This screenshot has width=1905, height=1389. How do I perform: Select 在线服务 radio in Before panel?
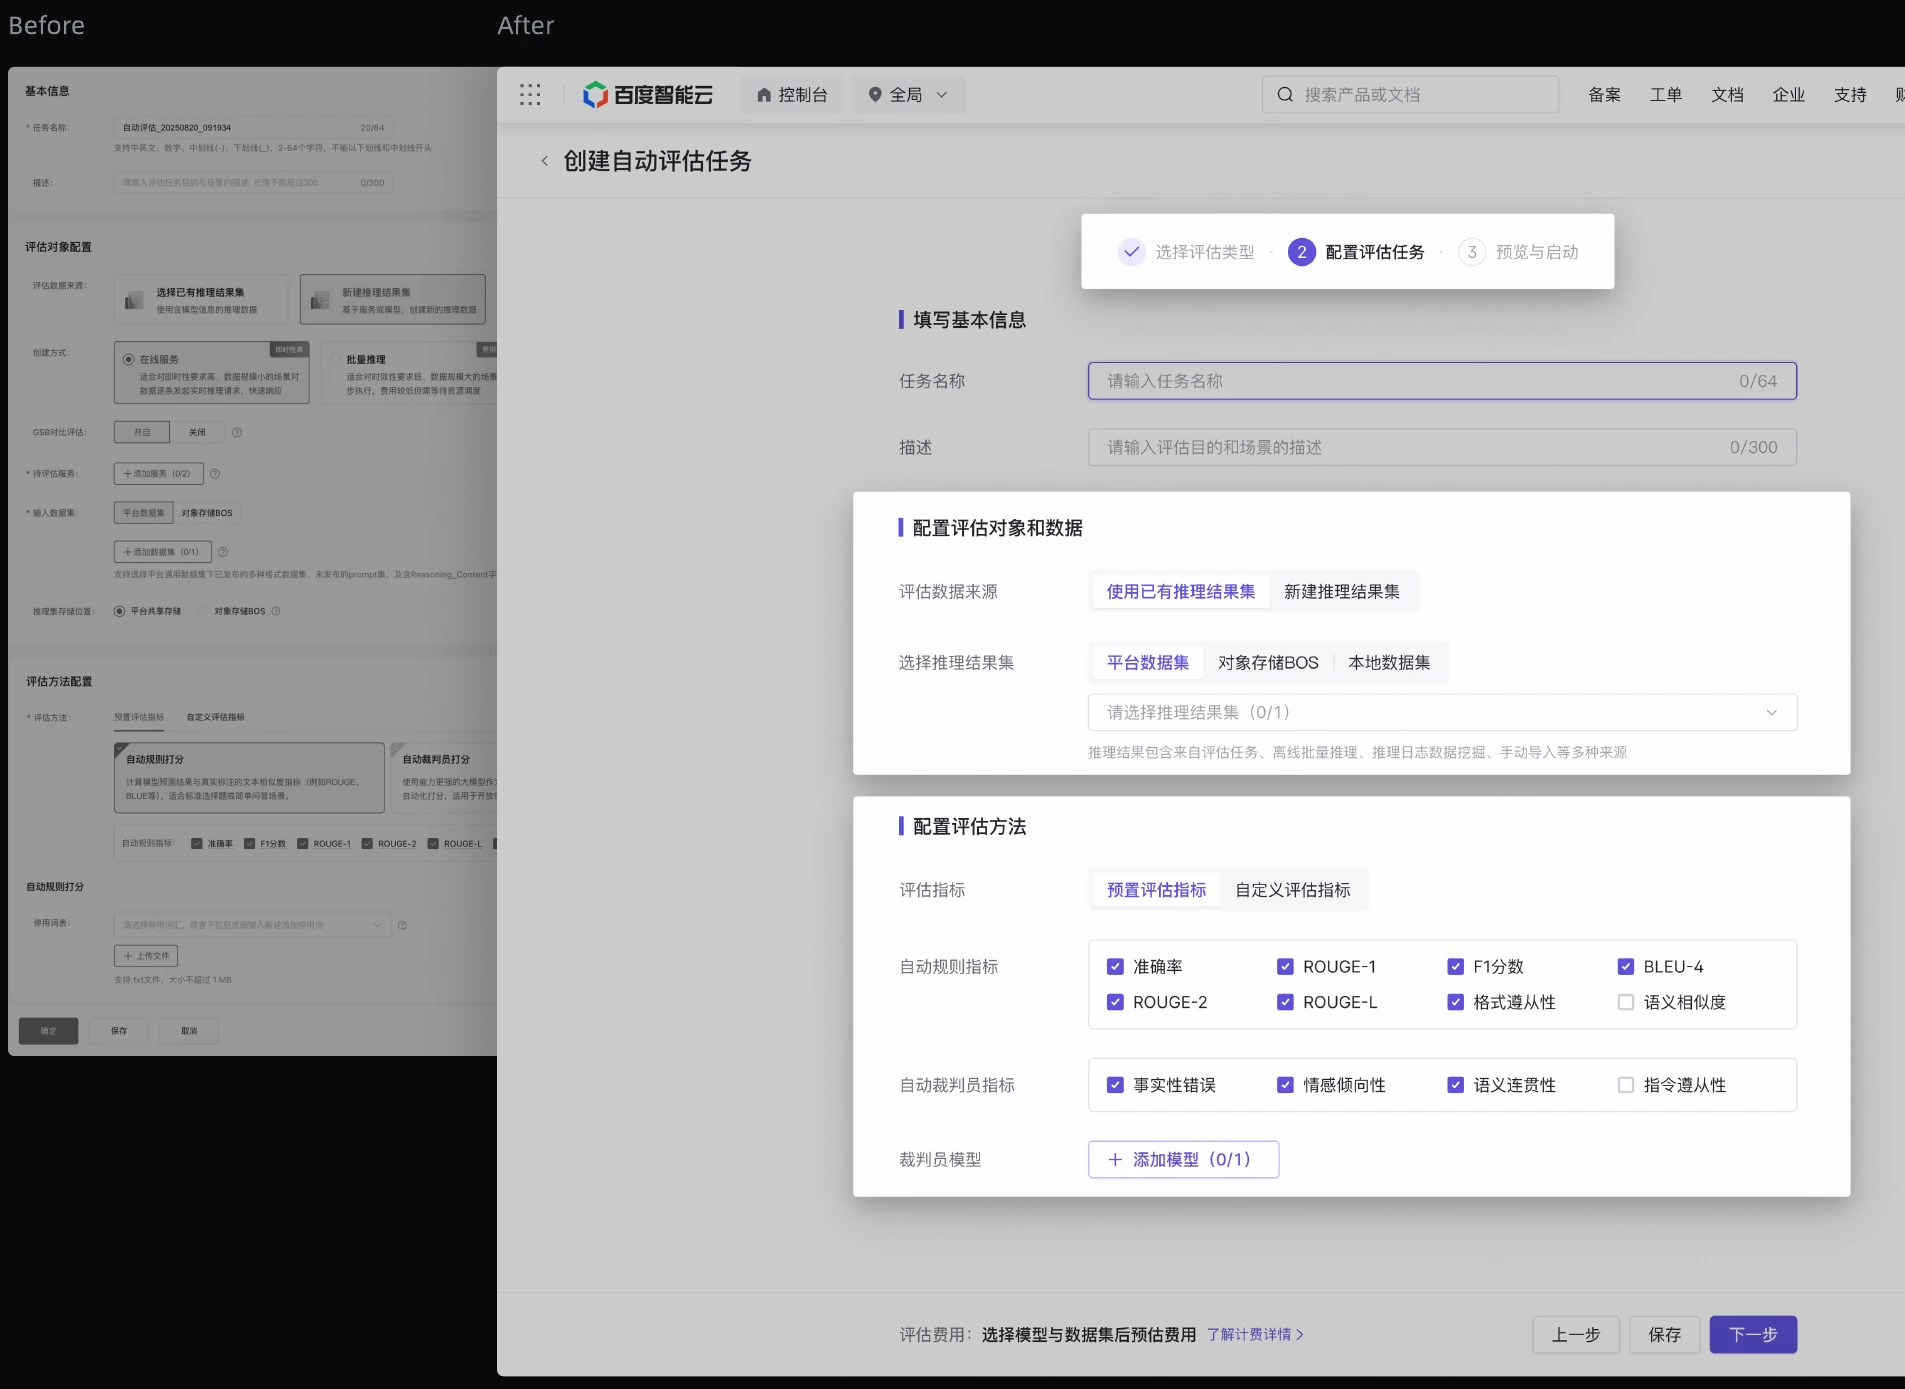coord(128,359)
